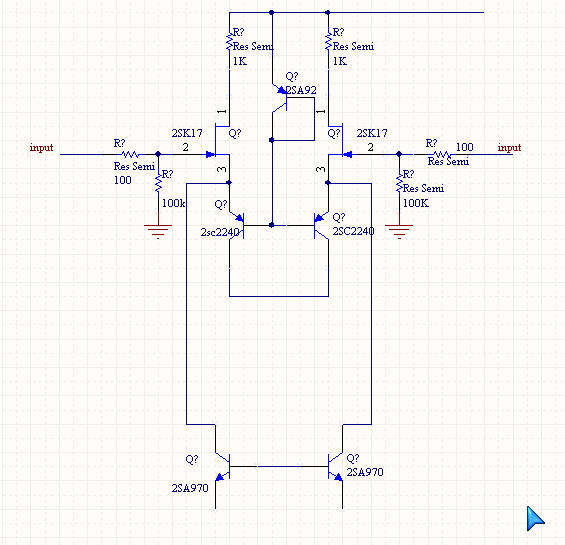Click the junction dot at right JFET pin 3
Screen dimensions: 565x545
coord(328,183)
